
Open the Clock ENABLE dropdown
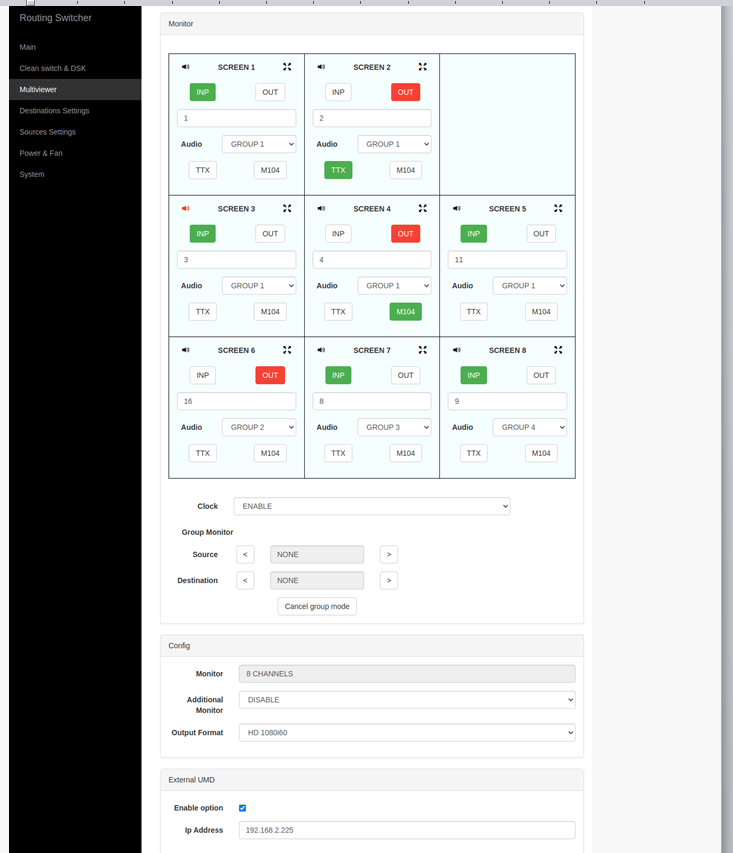coord(371,506)
